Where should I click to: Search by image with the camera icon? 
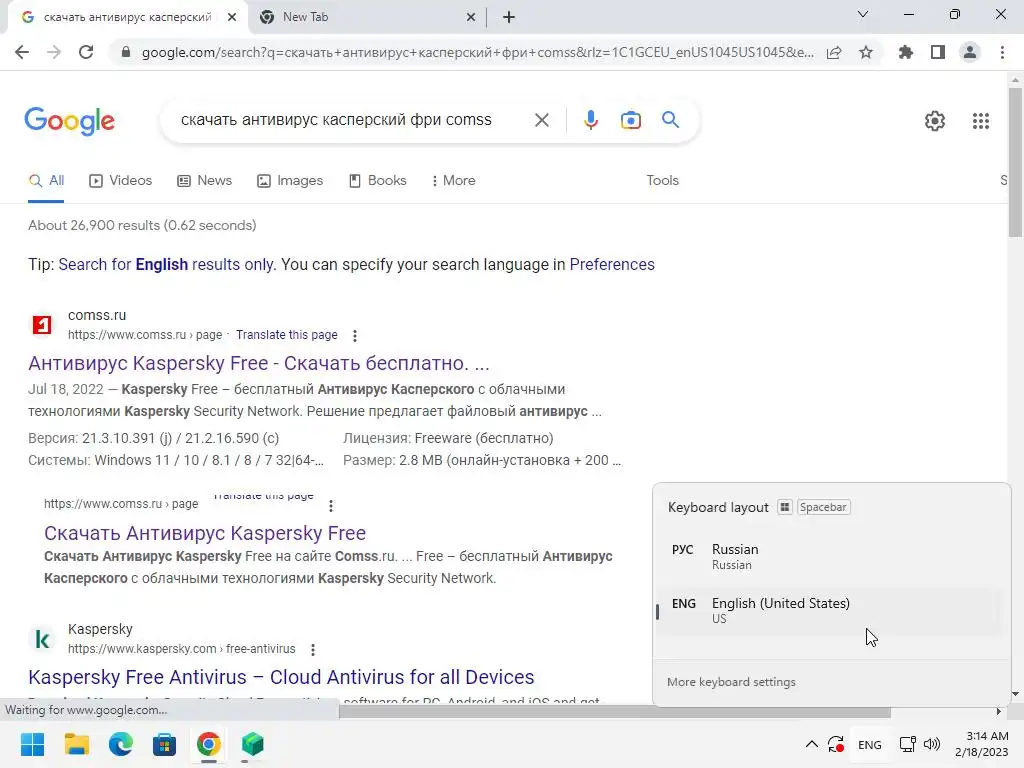tap(631, 120)
